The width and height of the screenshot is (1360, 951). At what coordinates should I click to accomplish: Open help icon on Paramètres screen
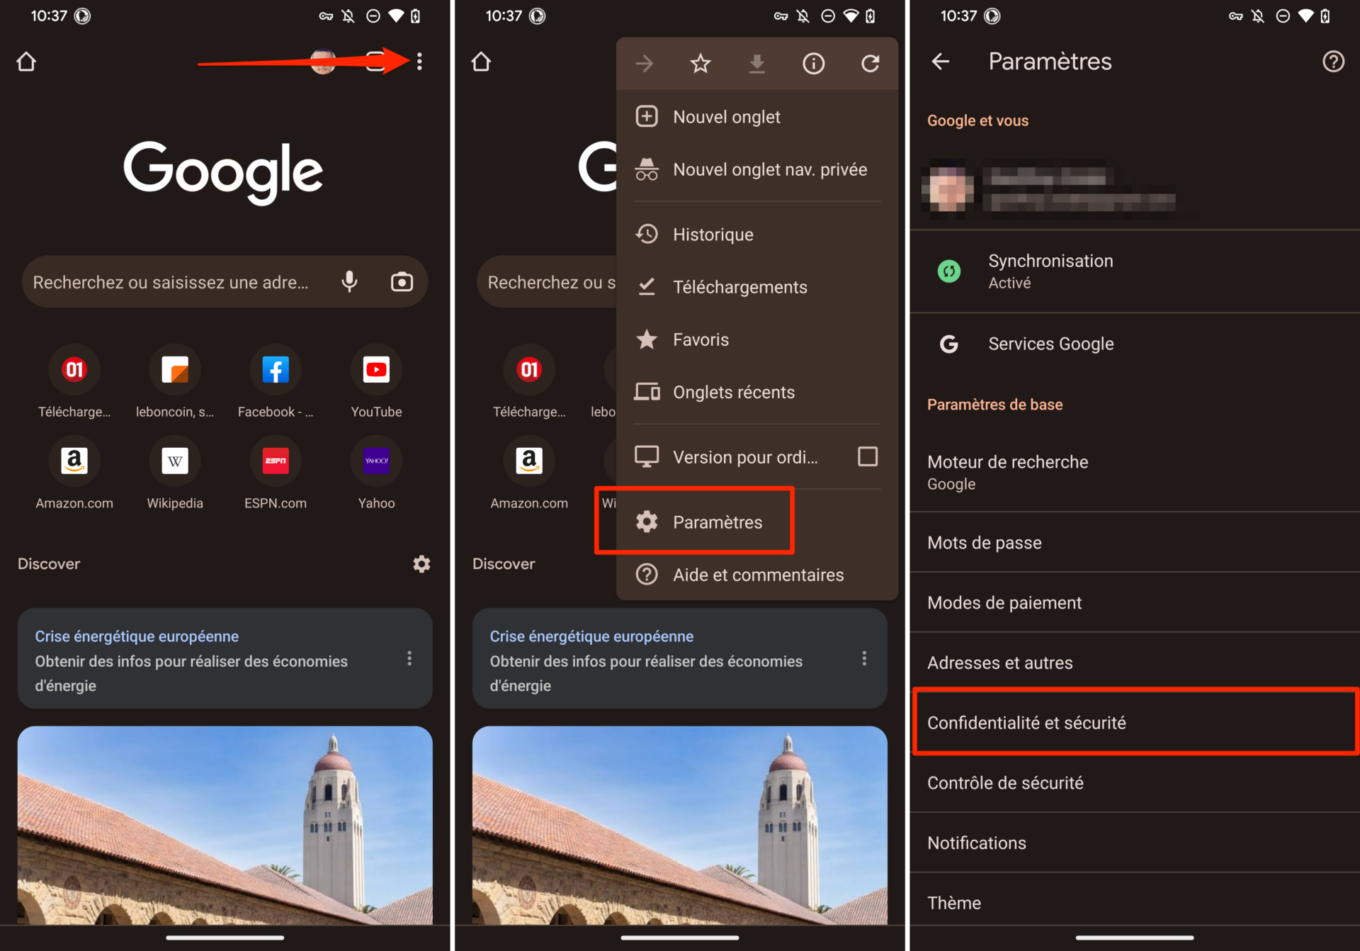point(1333,62)
